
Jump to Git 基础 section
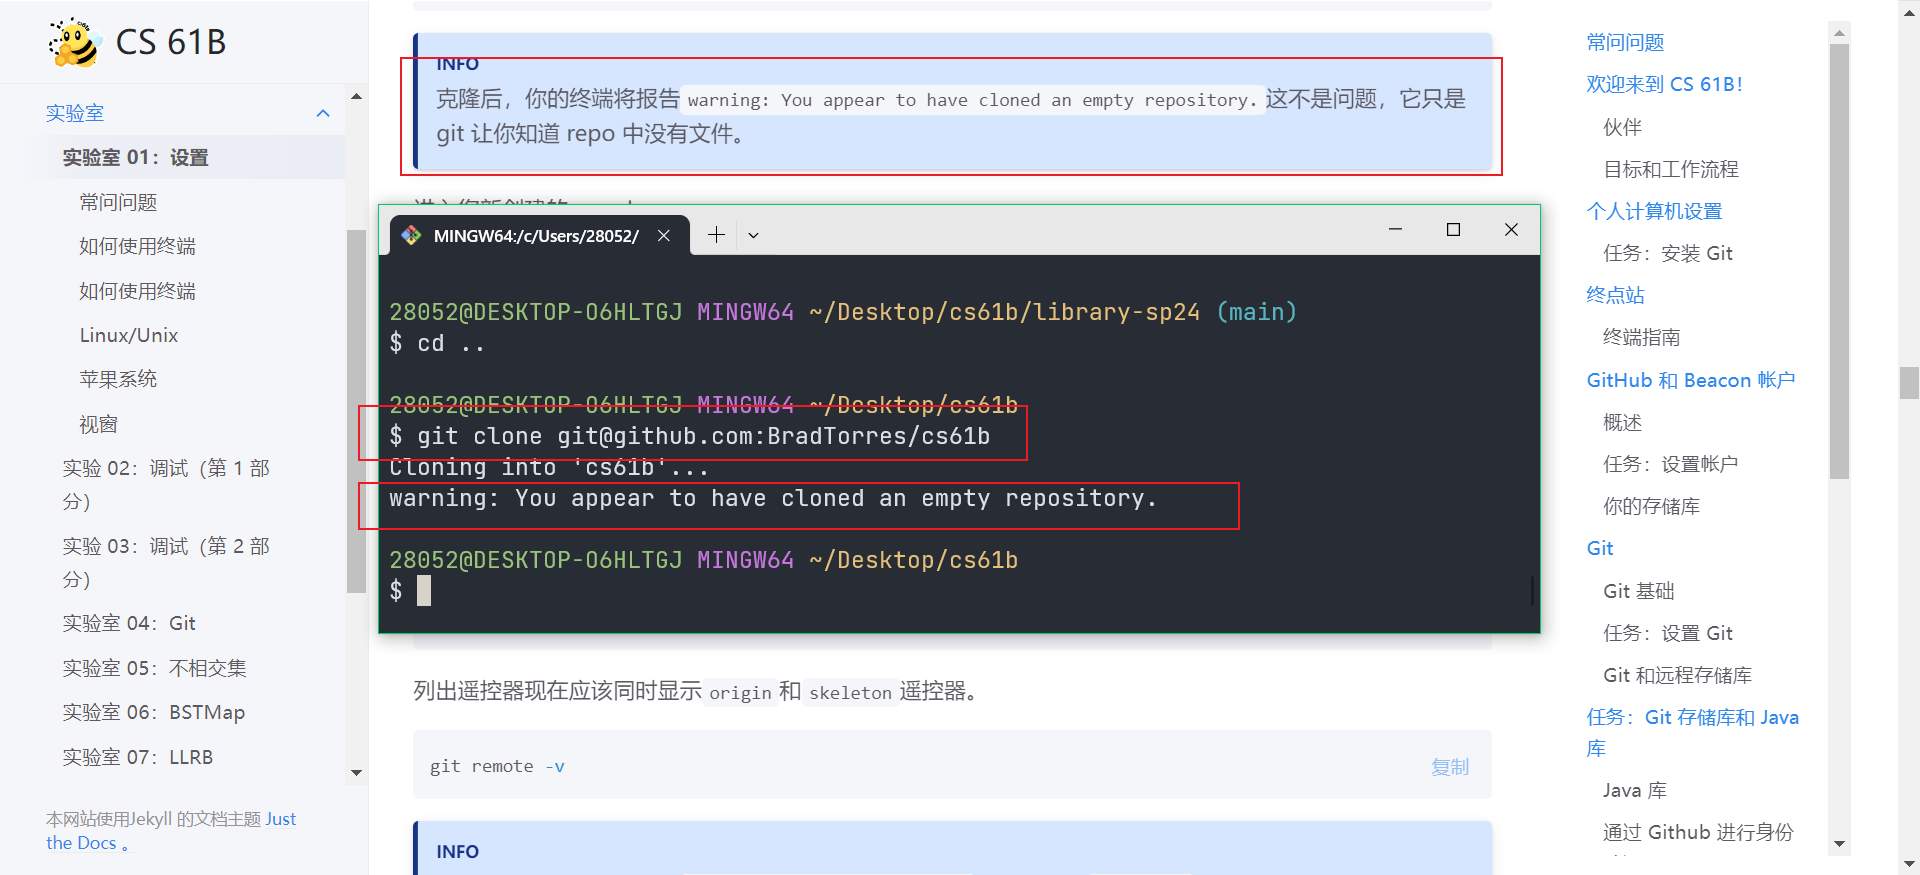click(1638, 591)
